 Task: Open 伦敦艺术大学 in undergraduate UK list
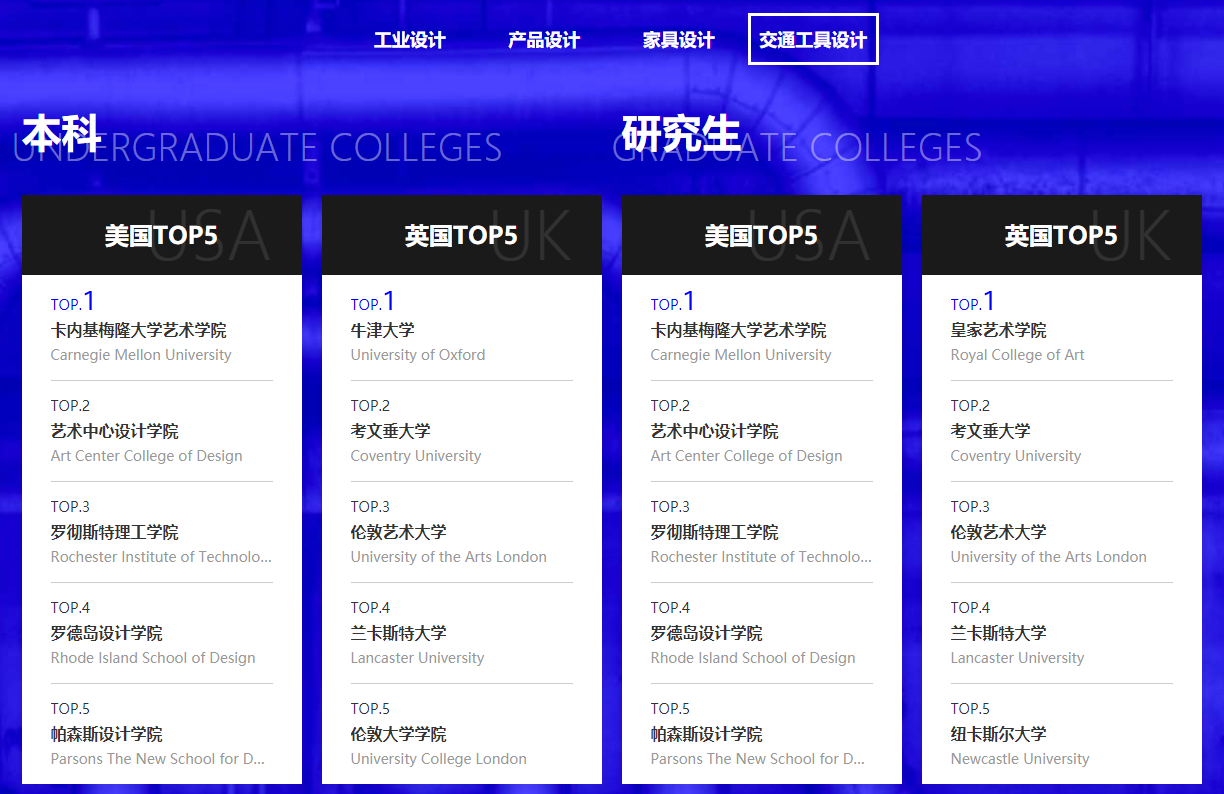tap(399, 532)
